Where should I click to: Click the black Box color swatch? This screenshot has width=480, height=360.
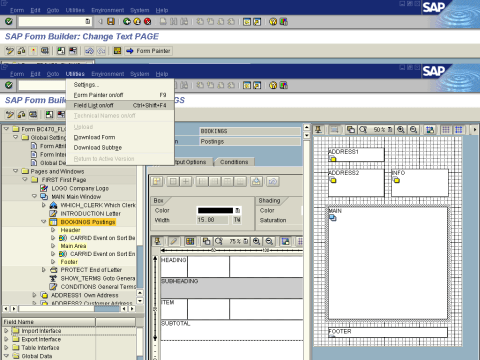pos(216,210)
